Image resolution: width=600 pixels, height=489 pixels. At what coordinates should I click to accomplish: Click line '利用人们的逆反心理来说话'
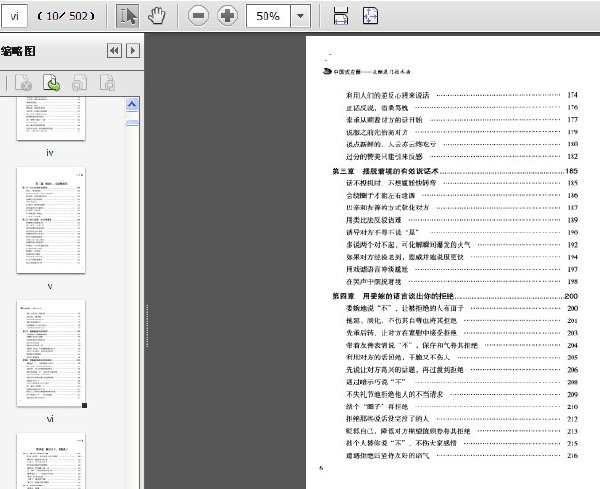[x=388, y=95]
